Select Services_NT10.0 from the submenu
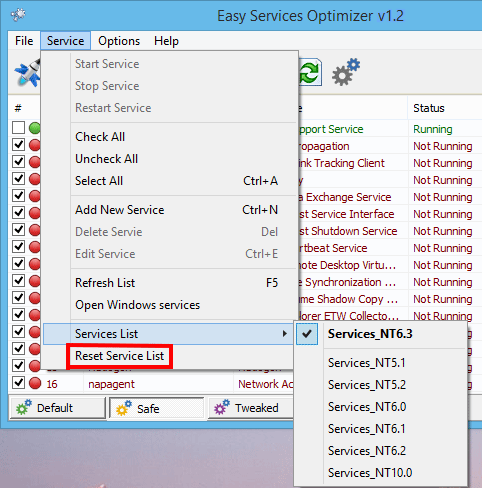482x488 pixels. [x=370, y=473]
